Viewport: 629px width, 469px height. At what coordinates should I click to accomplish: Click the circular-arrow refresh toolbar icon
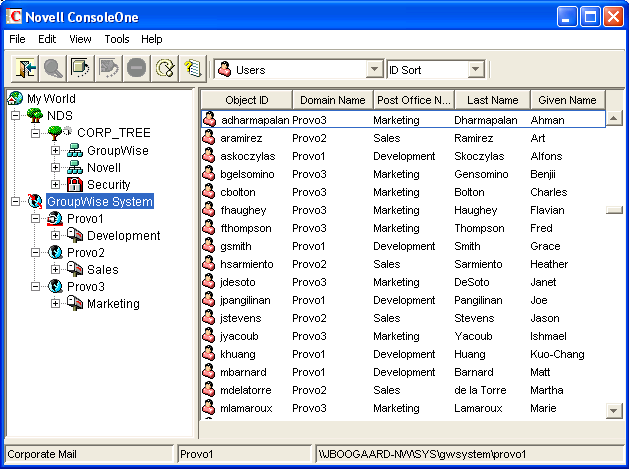(x=164, y=69)
